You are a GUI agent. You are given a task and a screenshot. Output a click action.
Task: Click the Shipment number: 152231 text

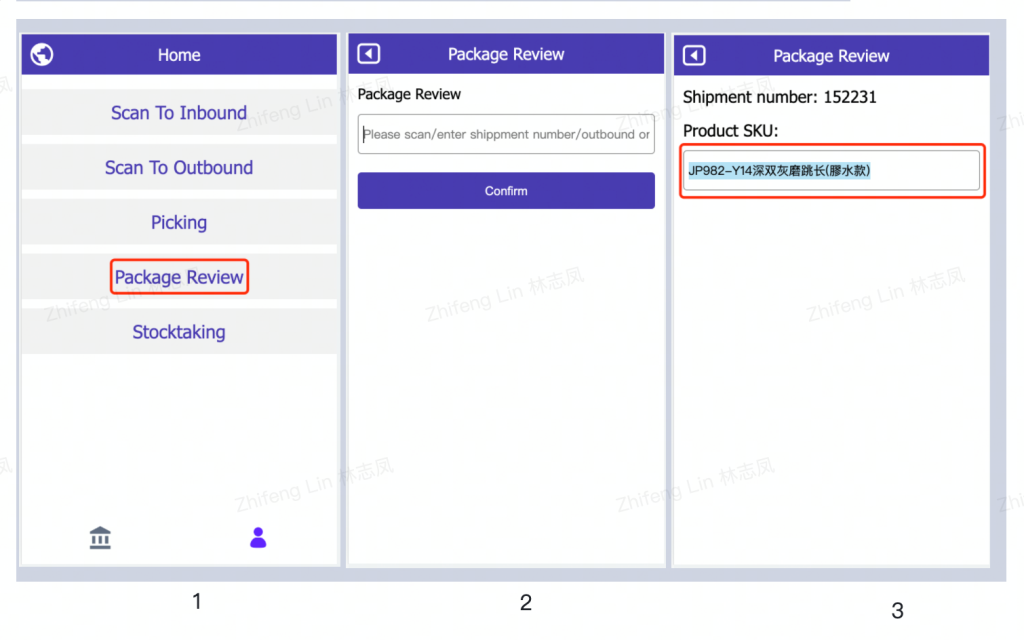click(780, 97)
